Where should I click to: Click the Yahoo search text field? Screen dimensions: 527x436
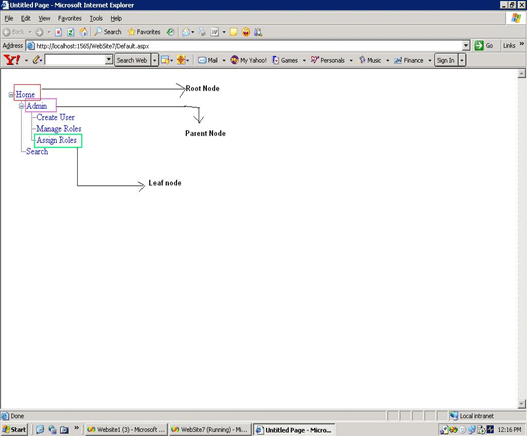click(75, 60)
